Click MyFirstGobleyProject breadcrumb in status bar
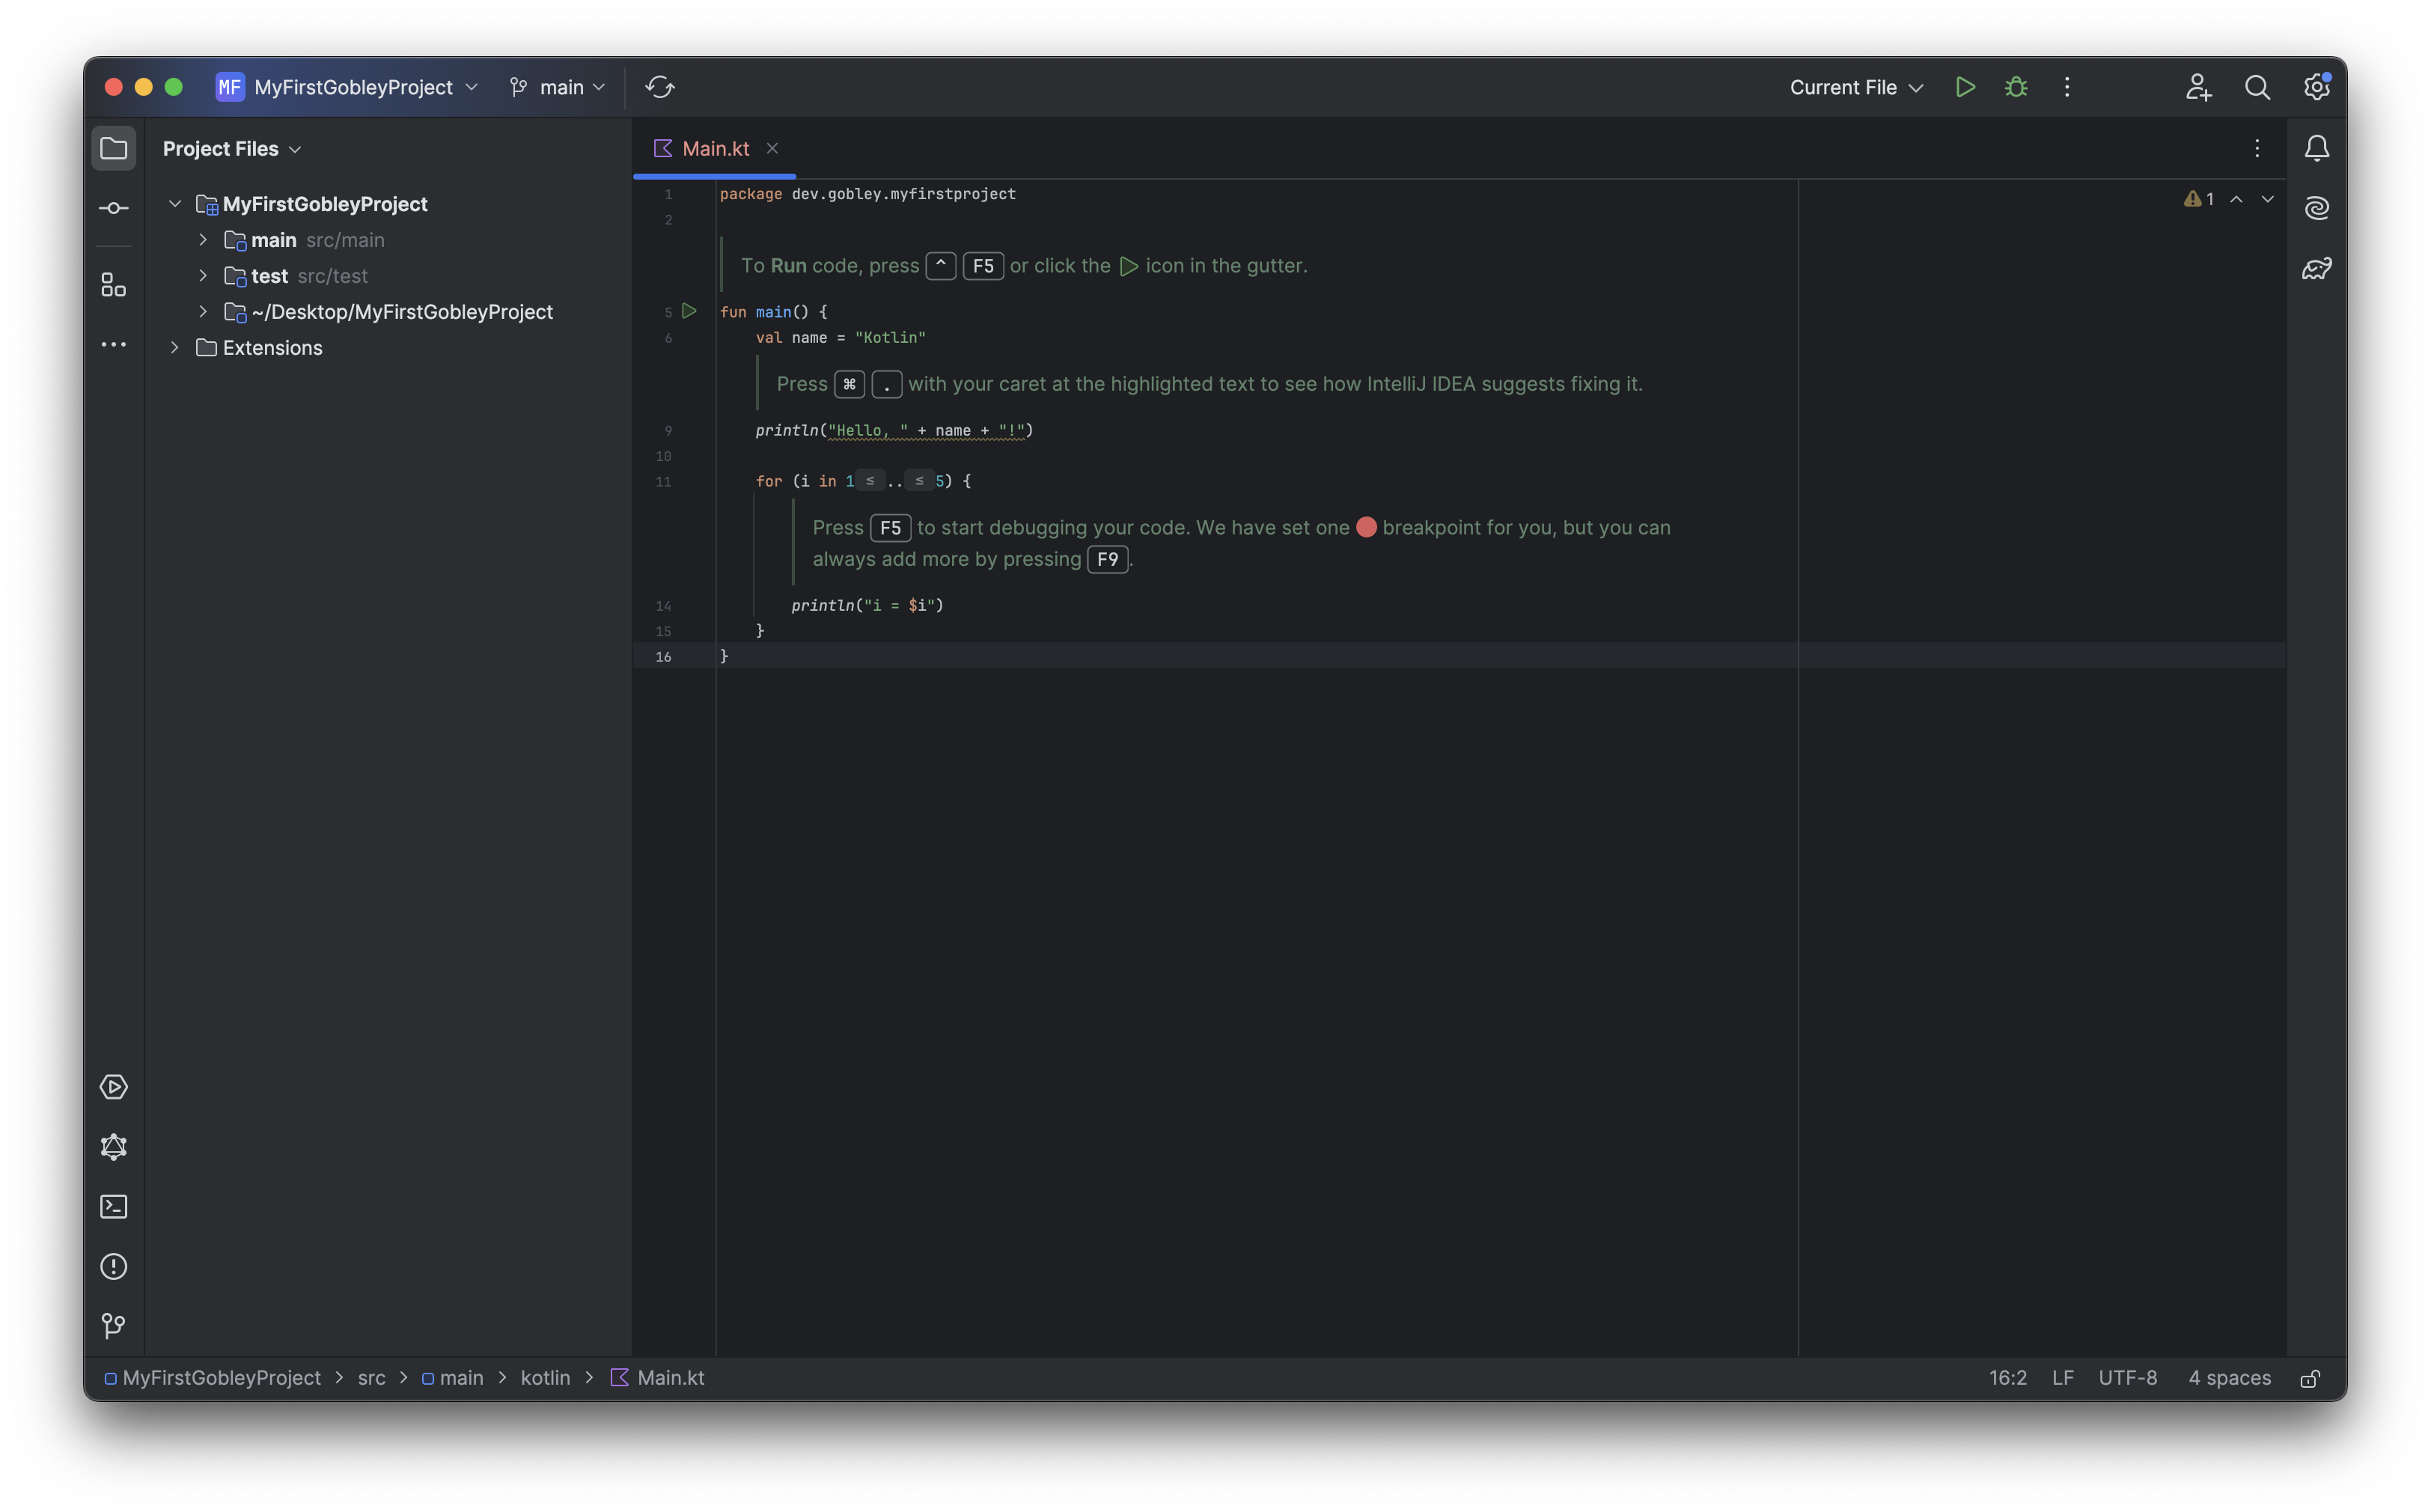 212,1378
